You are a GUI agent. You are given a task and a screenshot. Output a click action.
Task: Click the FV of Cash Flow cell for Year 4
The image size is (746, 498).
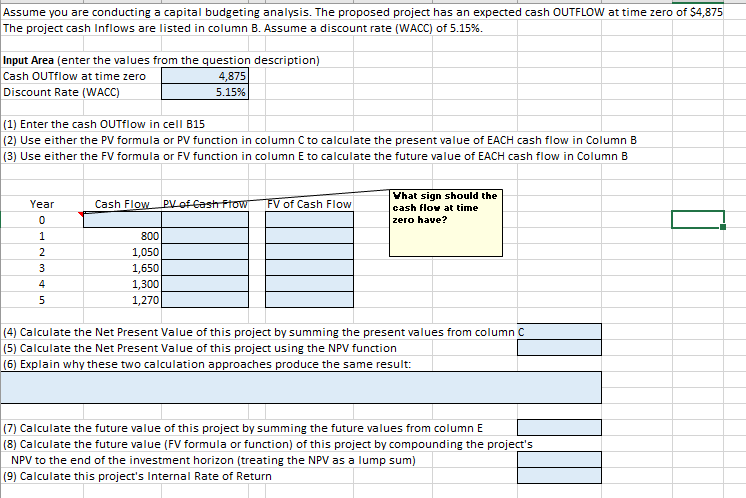pos(309,284)
